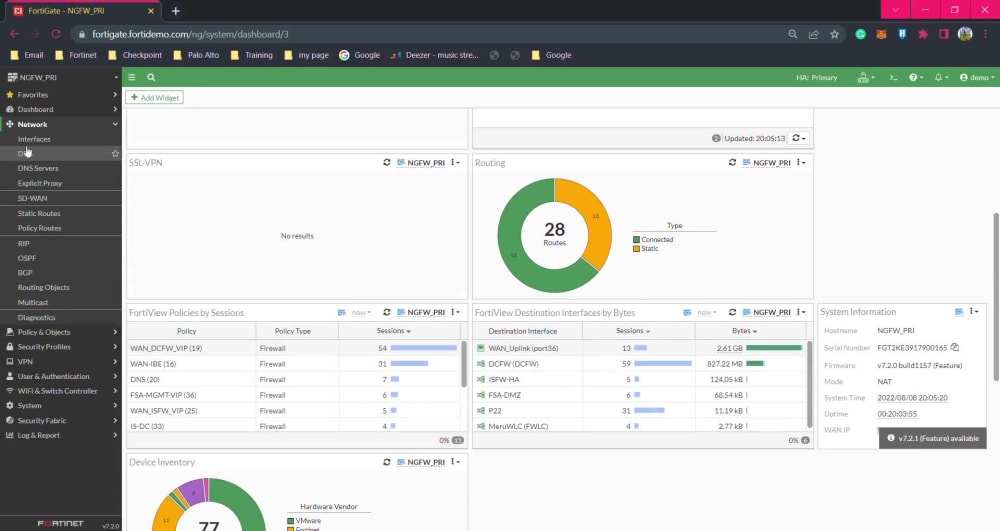Open the VPN menu
Viewport: 1000px width, 531px height.
[61, 361]
